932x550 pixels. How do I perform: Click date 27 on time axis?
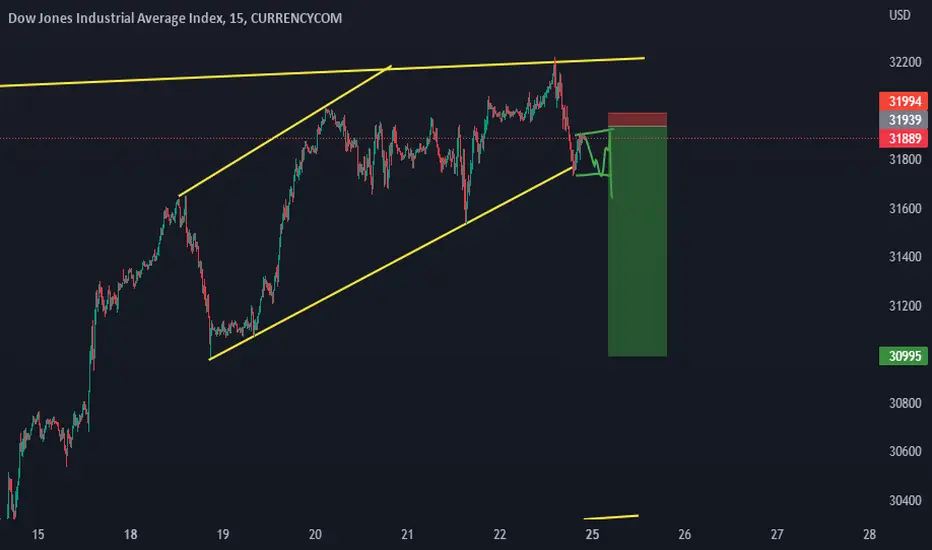pos(777,535)
